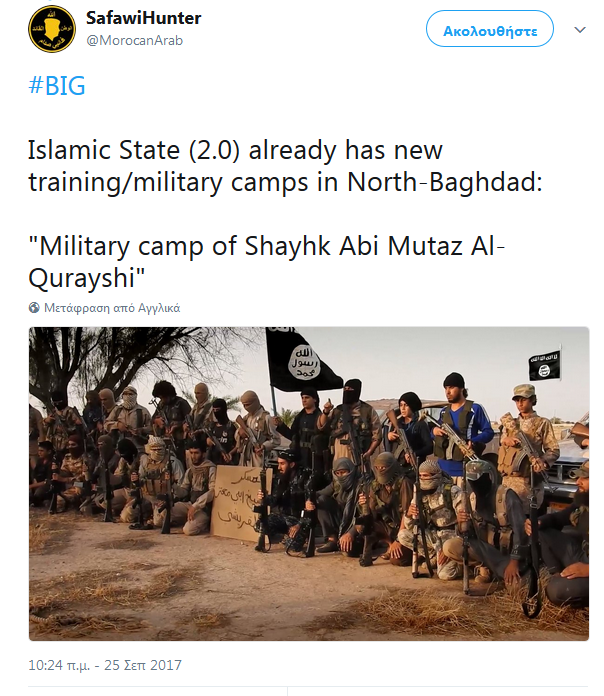Open the #BIG hashtag
Screen dimensions: 604x696
tap(57, 85)
